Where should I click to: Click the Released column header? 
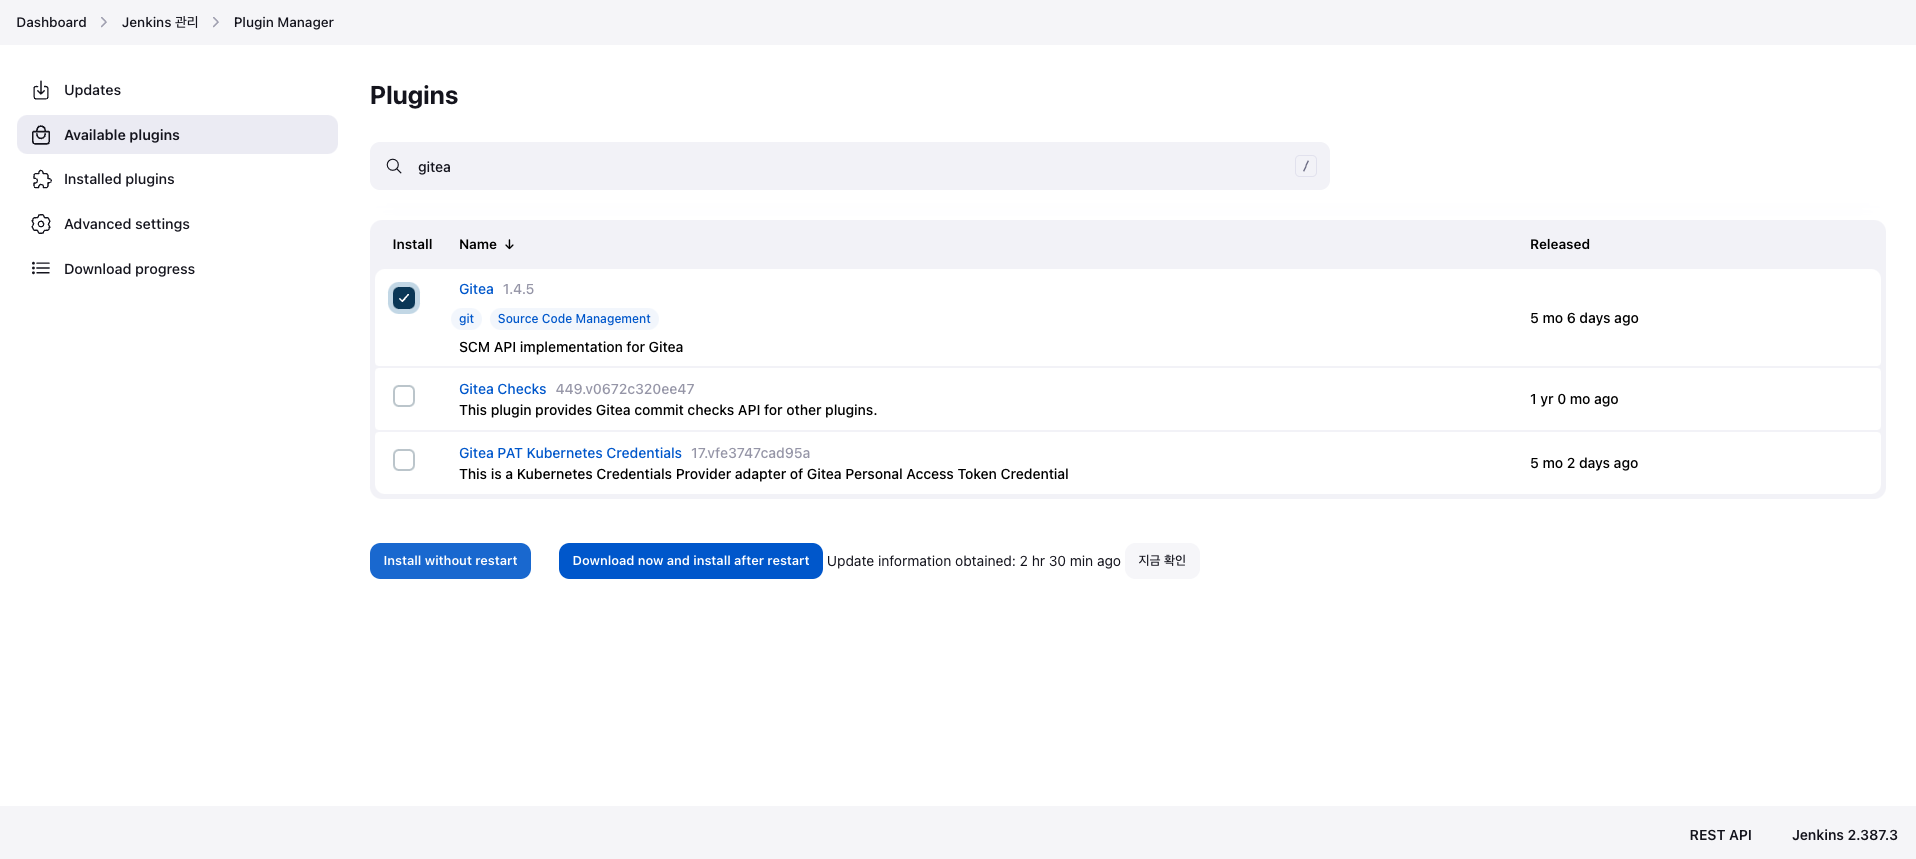coord(1559,244)
